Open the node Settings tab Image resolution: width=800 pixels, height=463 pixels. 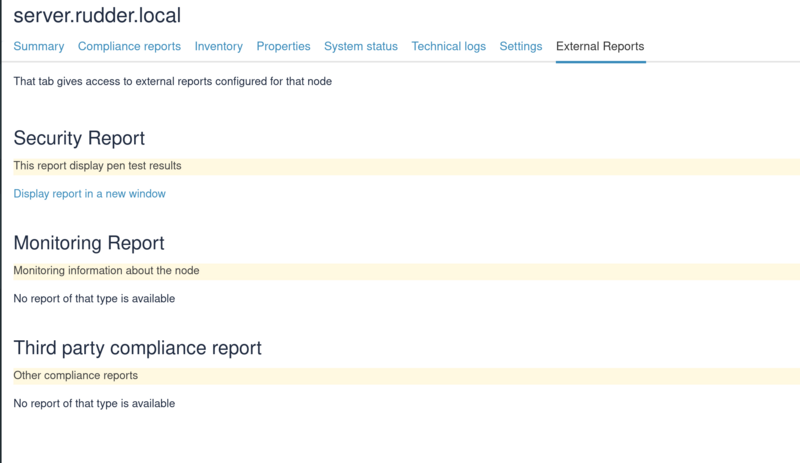pos(520,46)
